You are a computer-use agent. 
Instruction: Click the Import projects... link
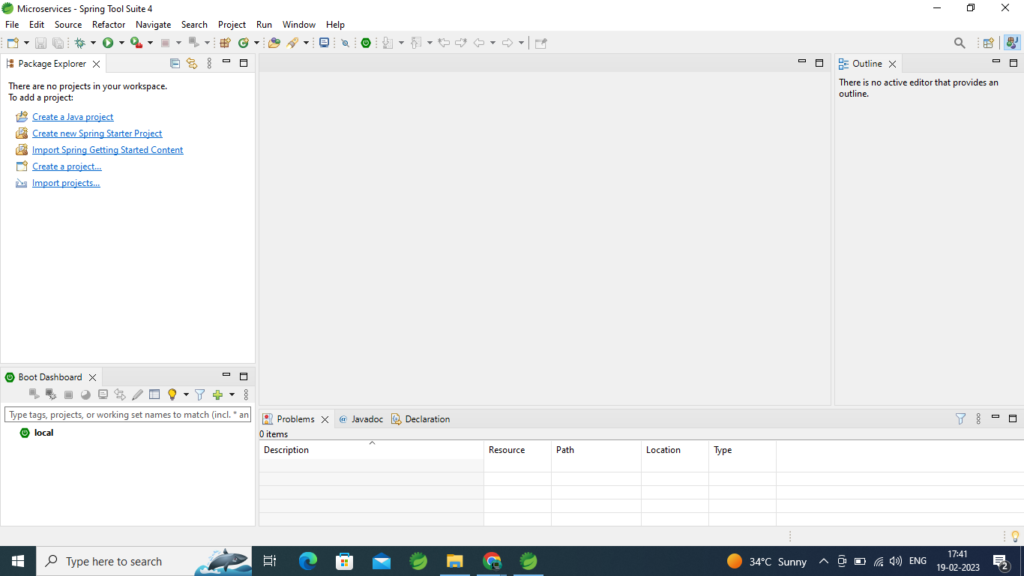coord(66,183)
